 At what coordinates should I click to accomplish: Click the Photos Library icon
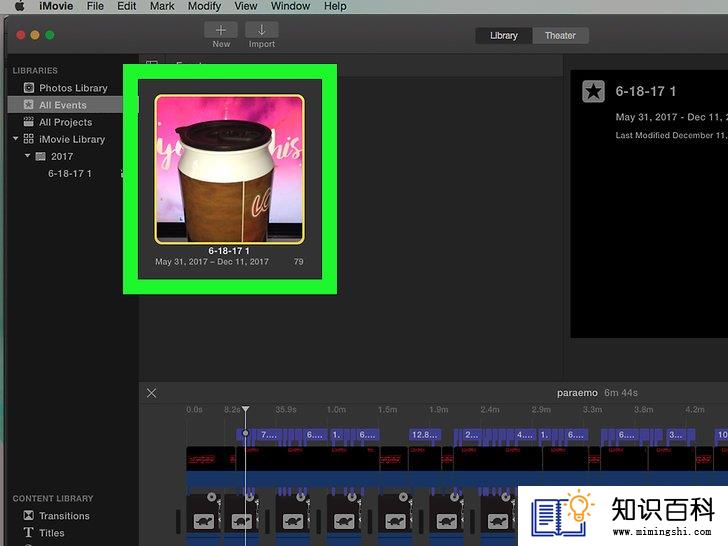[x=29, y=88]
